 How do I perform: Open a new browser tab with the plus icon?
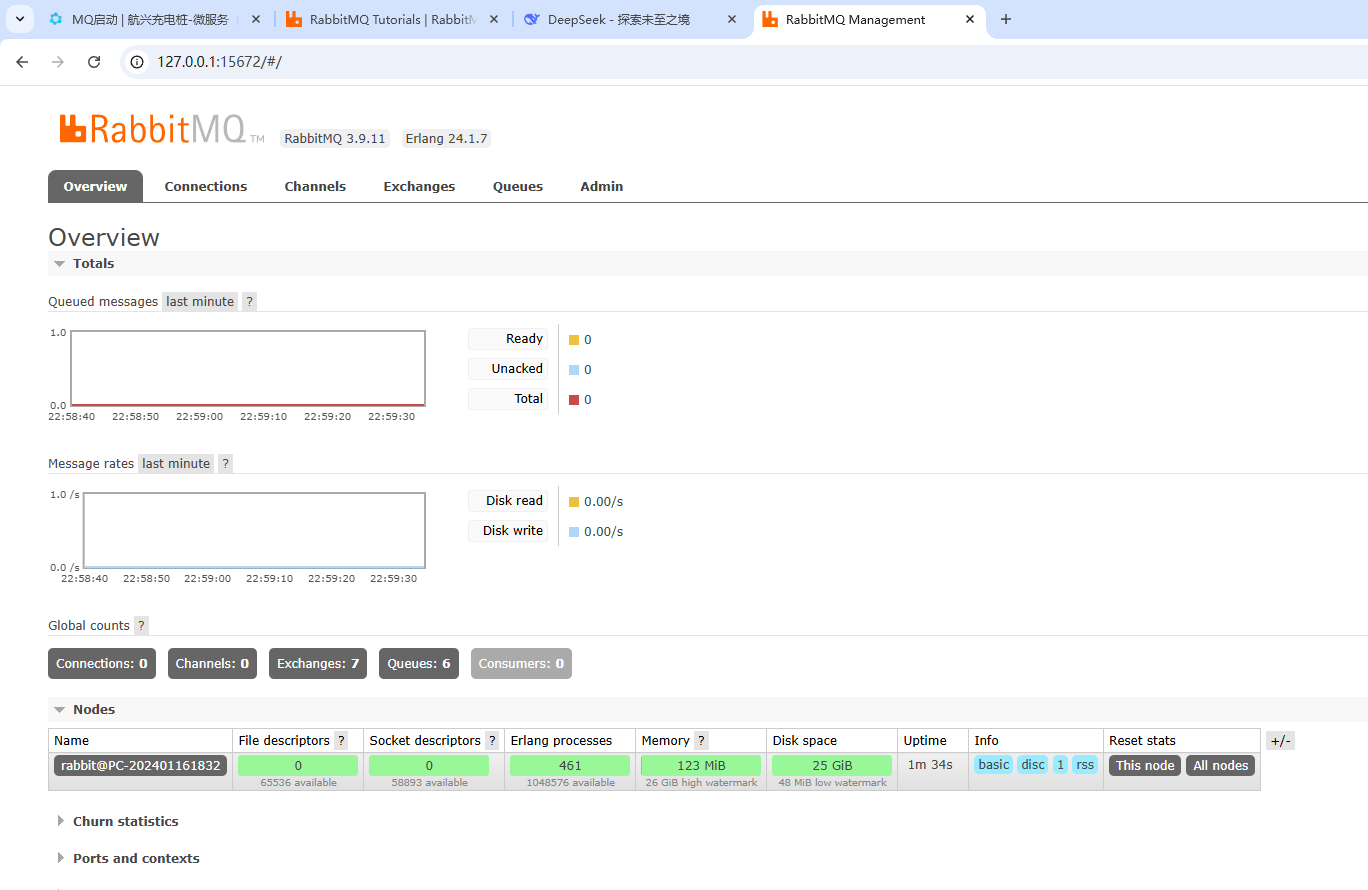tap(1006, 19)
